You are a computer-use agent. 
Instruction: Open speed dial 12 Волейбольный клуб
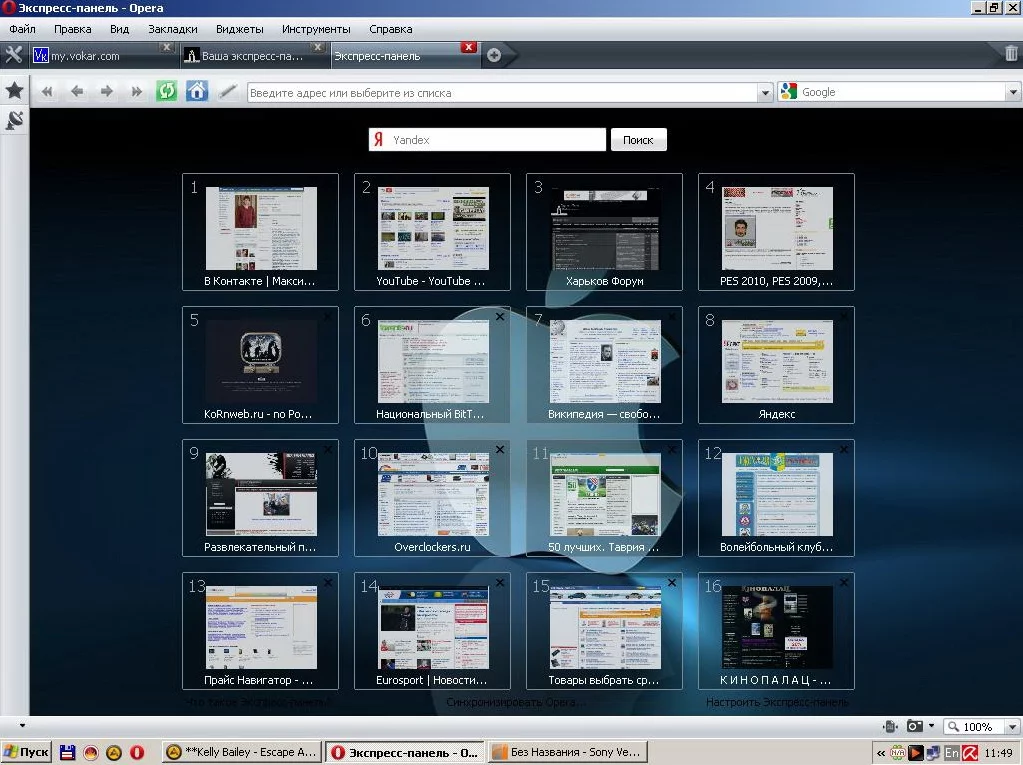776,498
